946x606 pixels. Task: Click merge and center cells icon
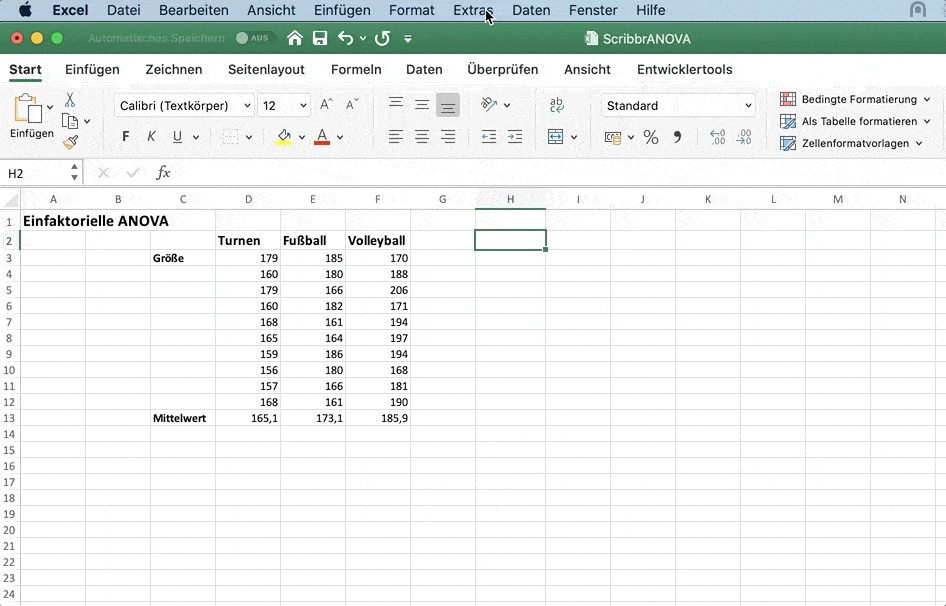(555, 137)
